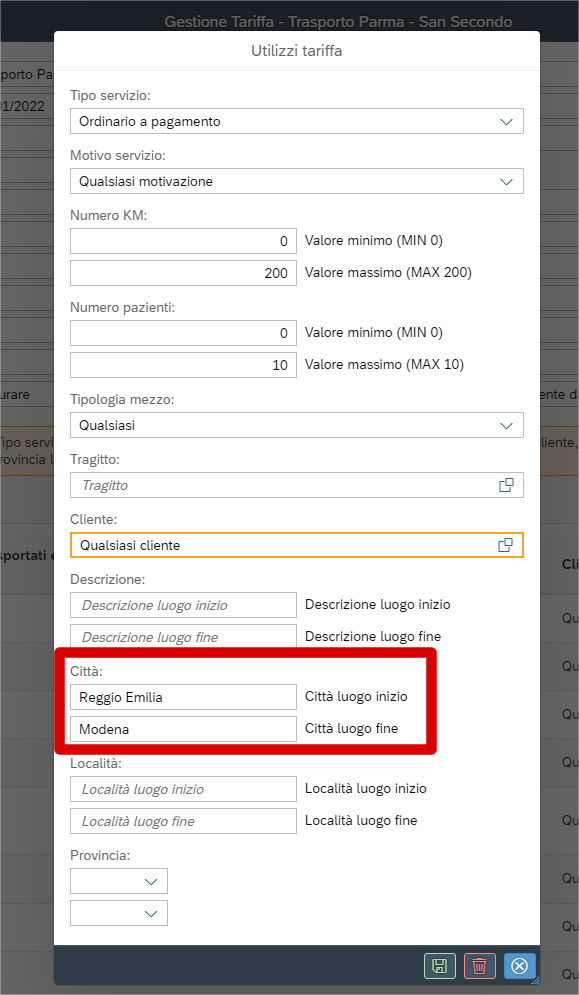This screenshot has width=579, height=995.
Task: Save tariff usage with green disk icon
Action: pyautogui.click(x=439, y=966)
